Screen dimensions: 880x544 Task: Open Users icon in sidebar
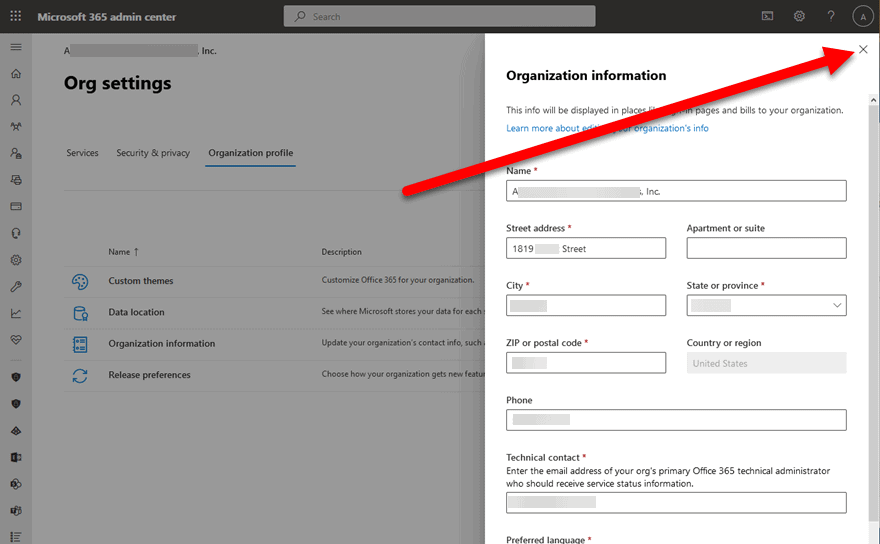(x=16, y=100)
